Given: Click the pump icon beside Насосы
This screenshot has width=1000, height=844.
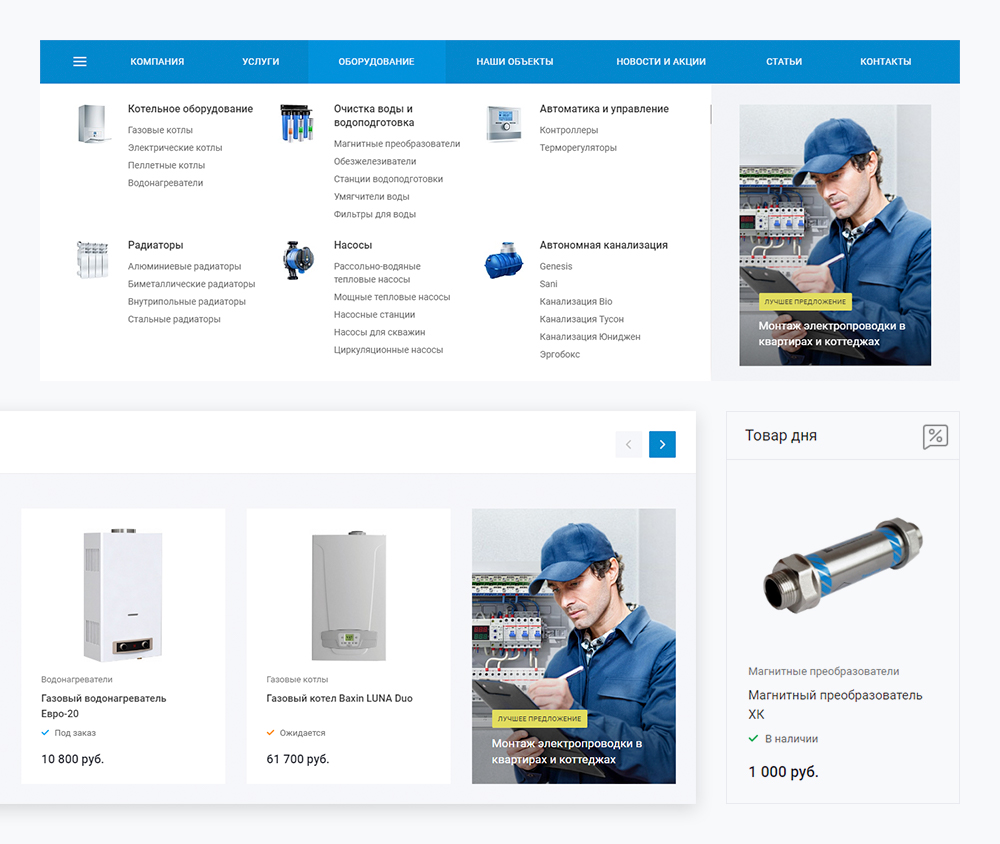Looking at the screenshot, I should click(x=297, y=259).
